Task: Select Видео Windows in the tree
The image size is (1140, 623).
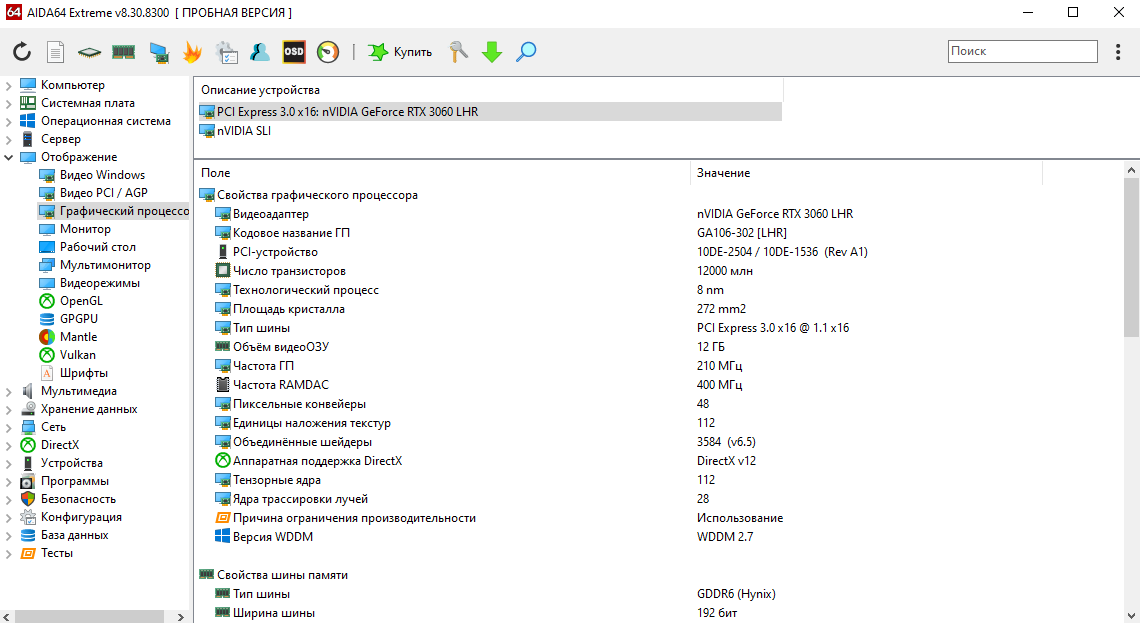Action: [x=102, y=174]
